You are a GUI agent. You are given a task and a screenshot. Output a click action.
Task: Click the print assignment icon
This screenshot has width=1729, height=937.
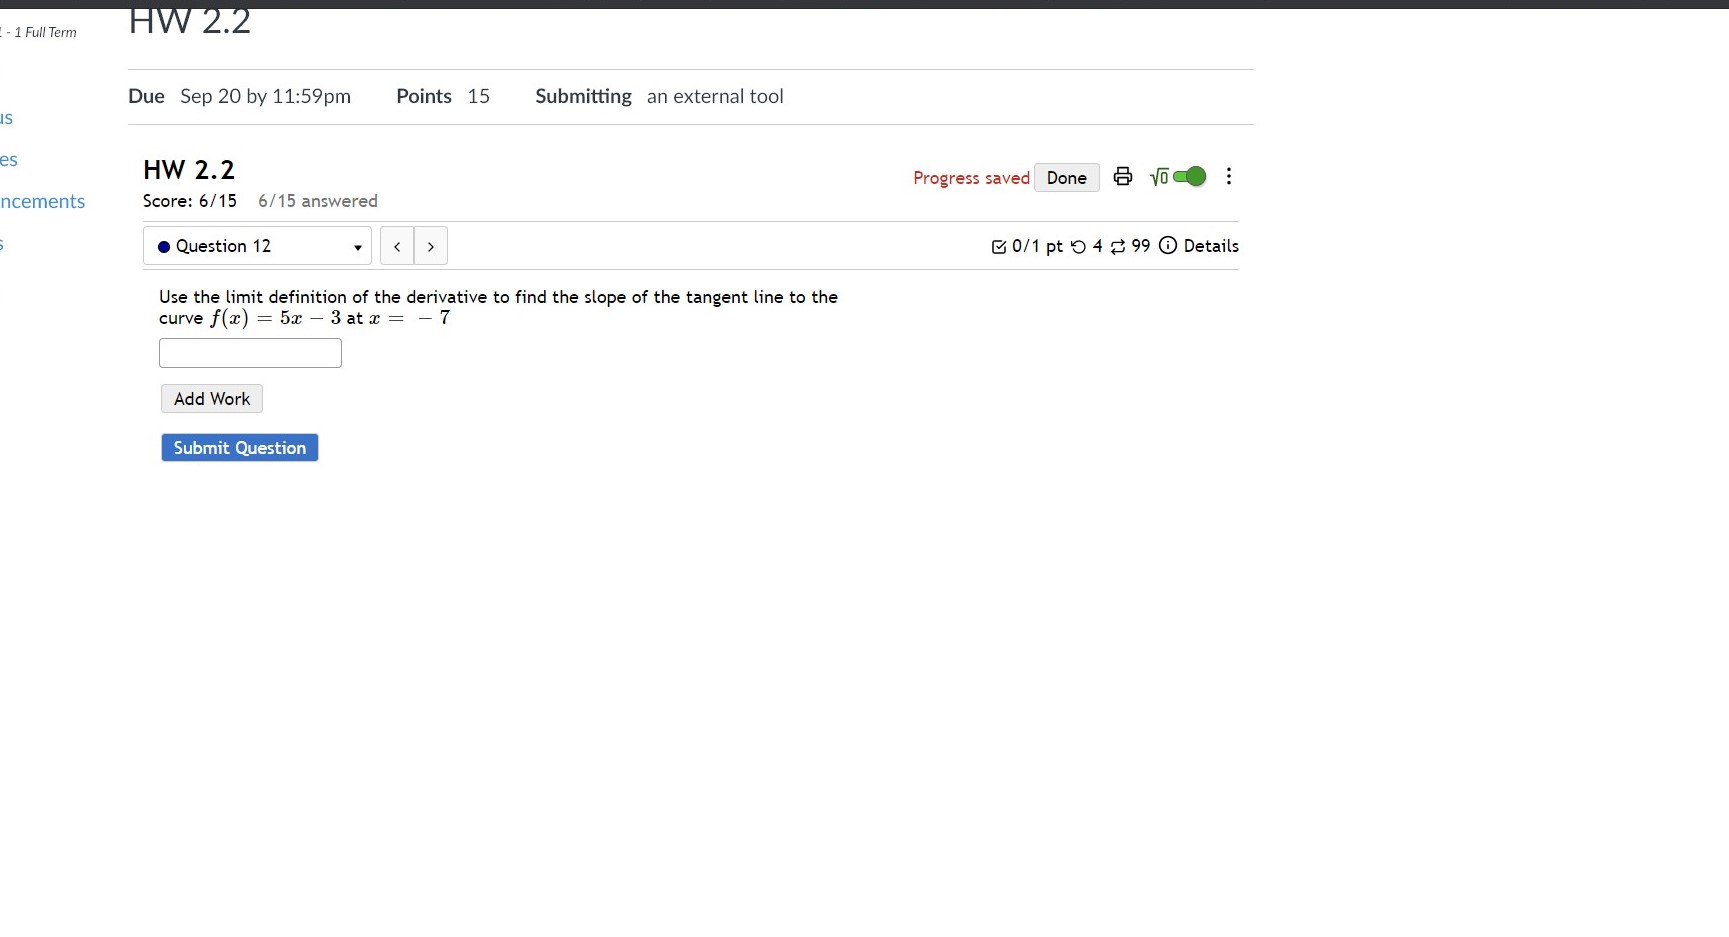click(x=1122, y=176)
